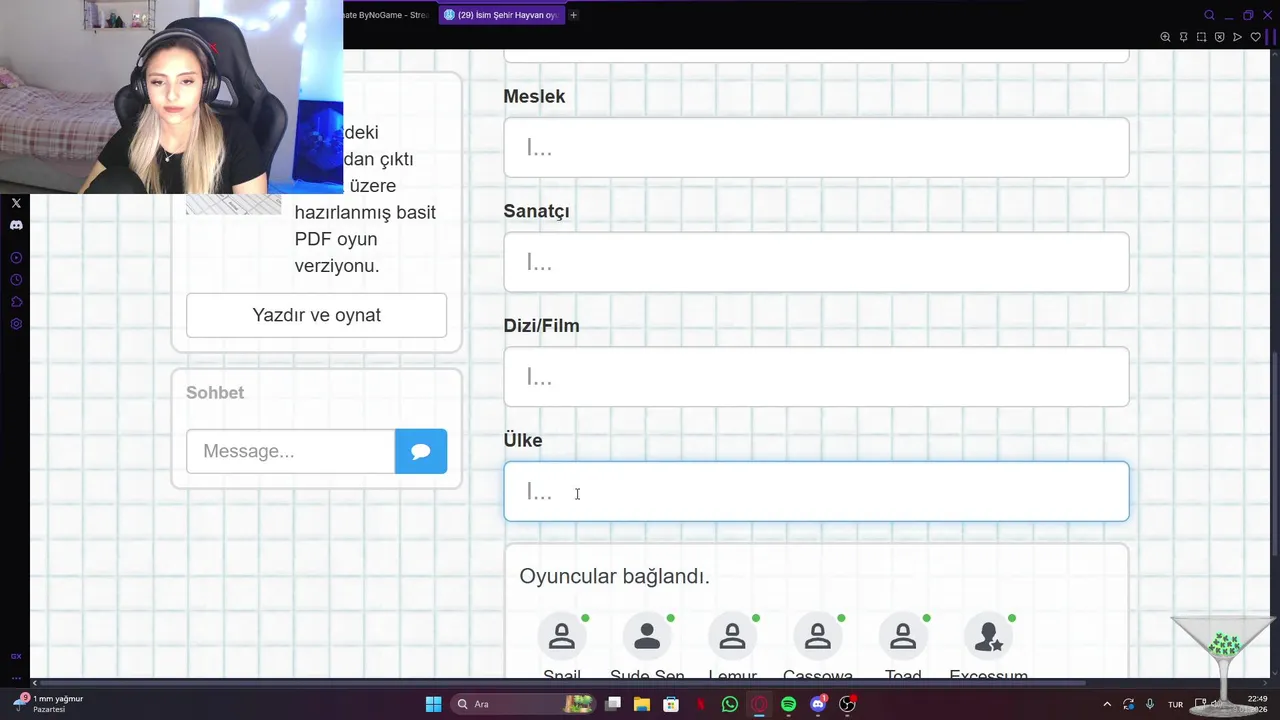Focus the Message chat input field
This screenshot has width=1280, height=720.
tap(291, 451)
